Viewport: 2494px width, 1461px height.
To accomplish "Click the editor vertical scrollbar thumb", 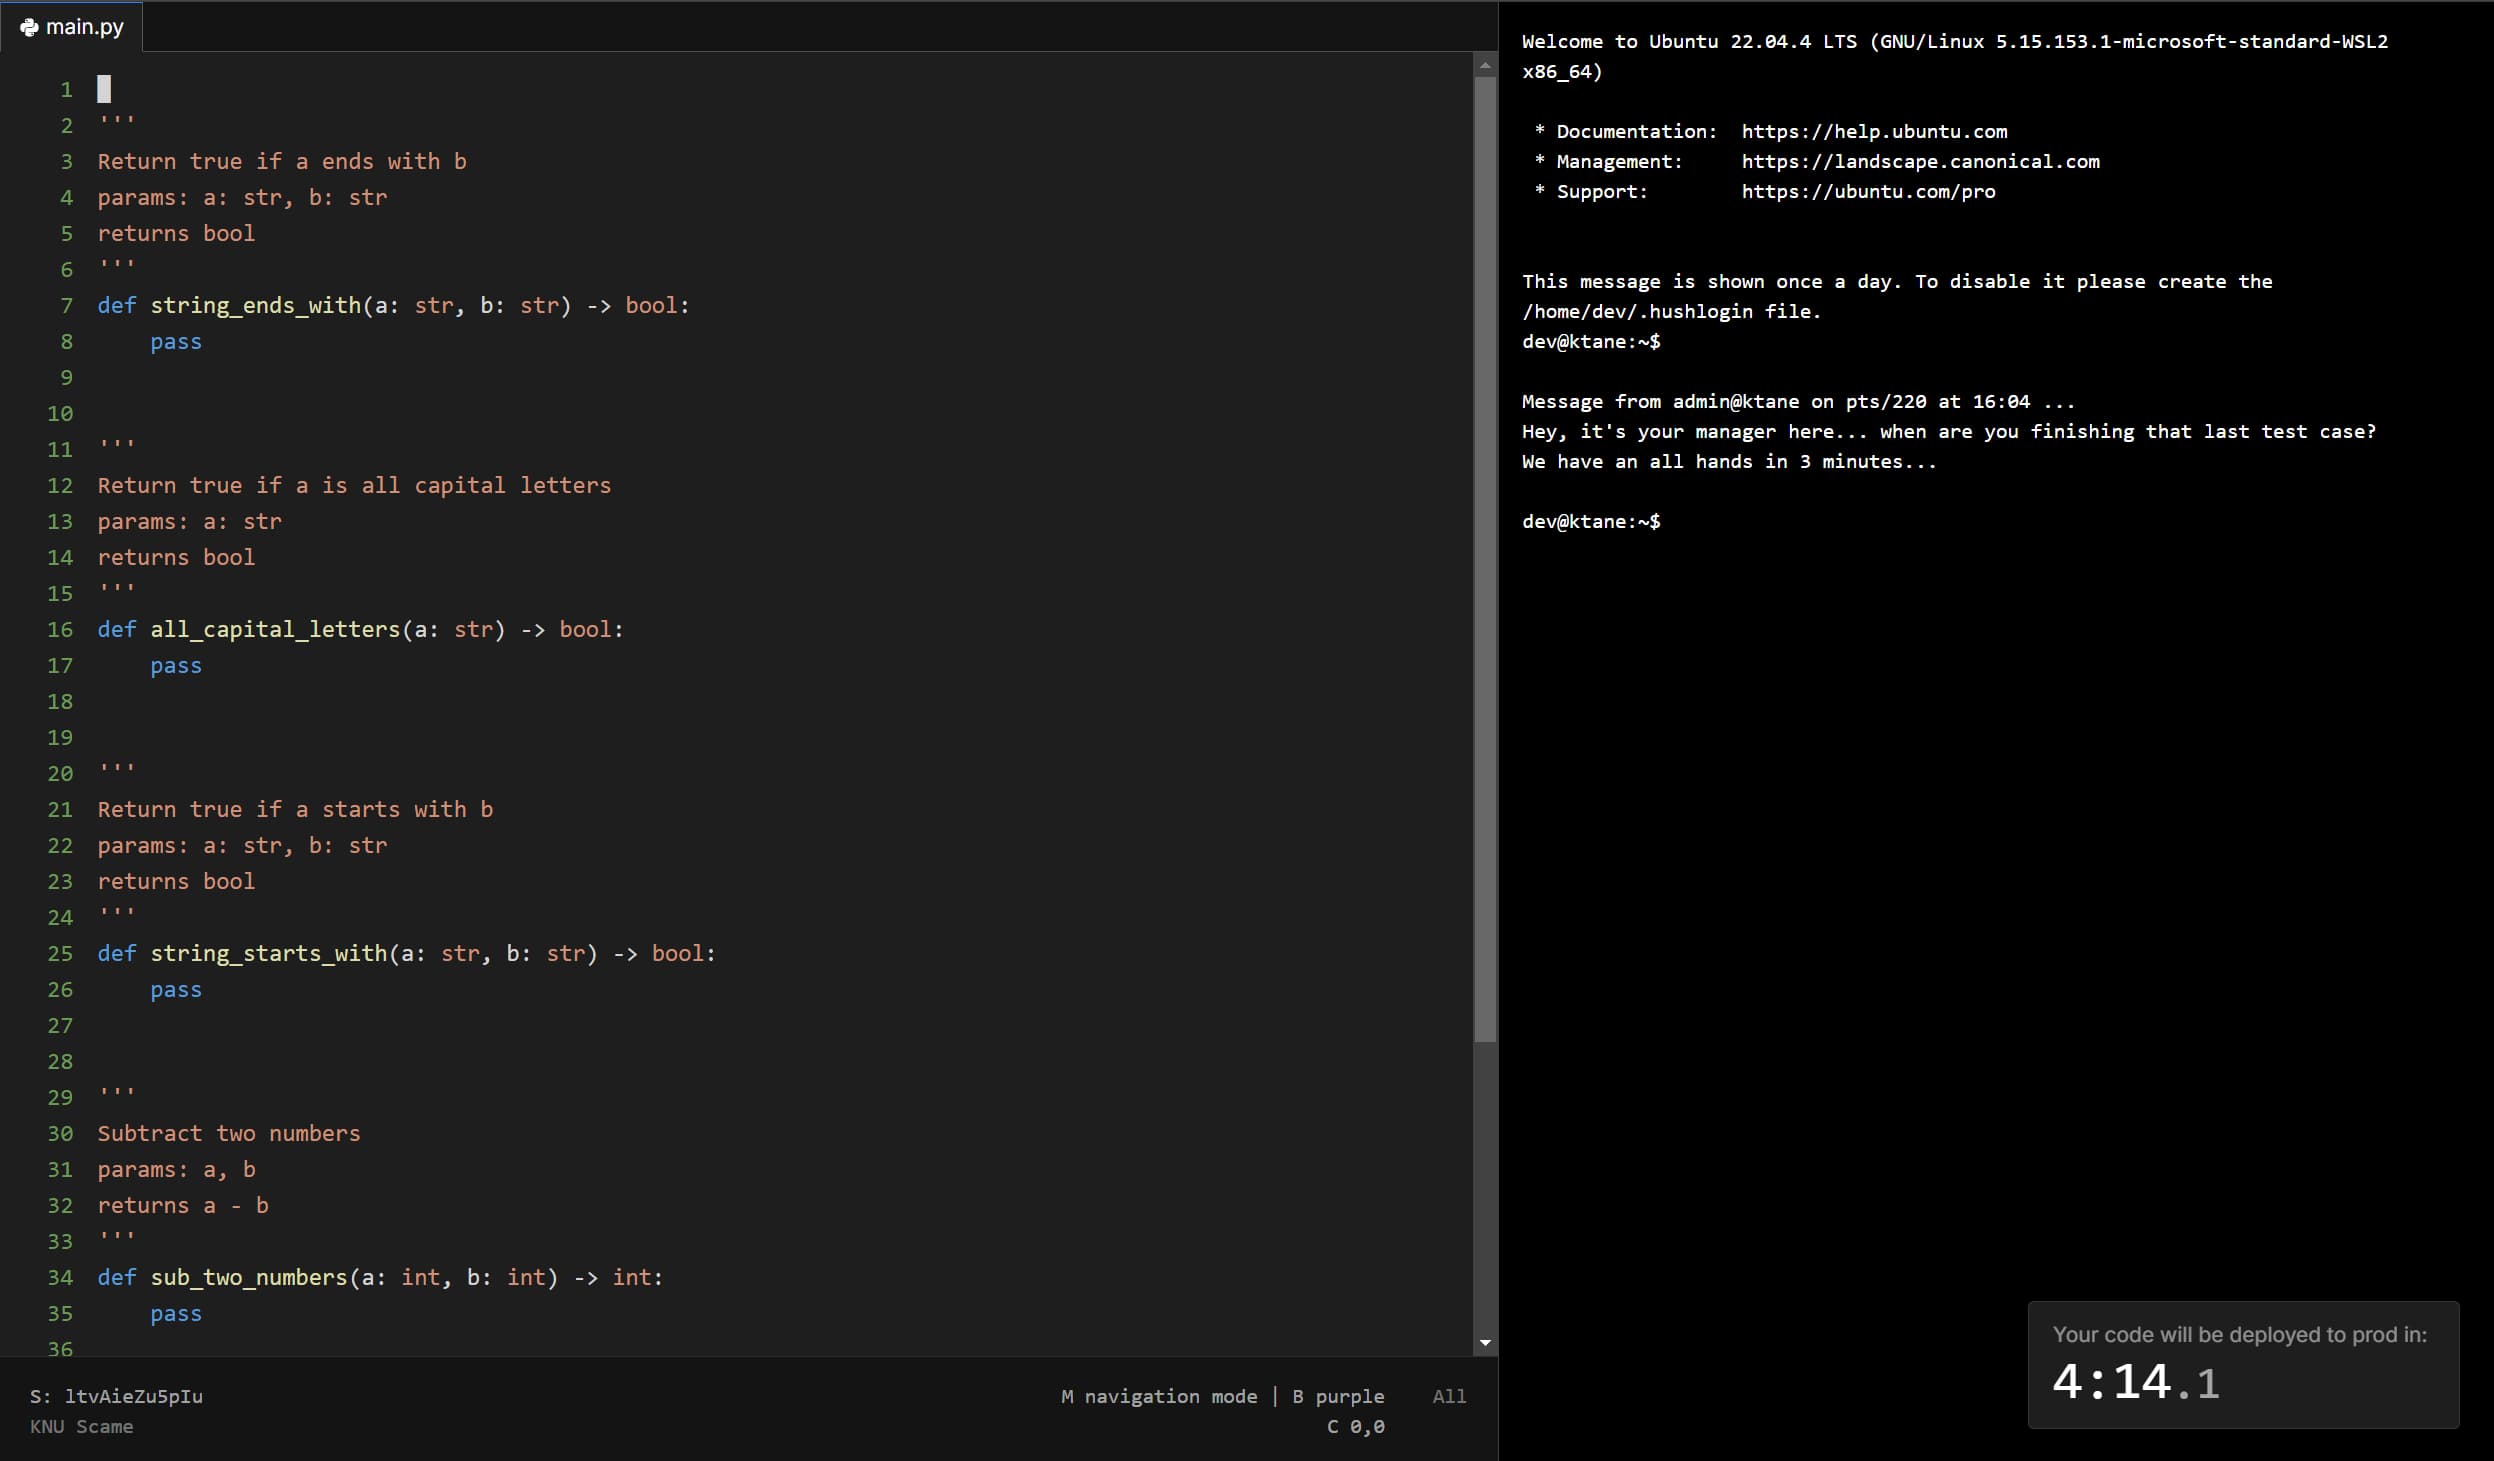I will (1485, 560).
